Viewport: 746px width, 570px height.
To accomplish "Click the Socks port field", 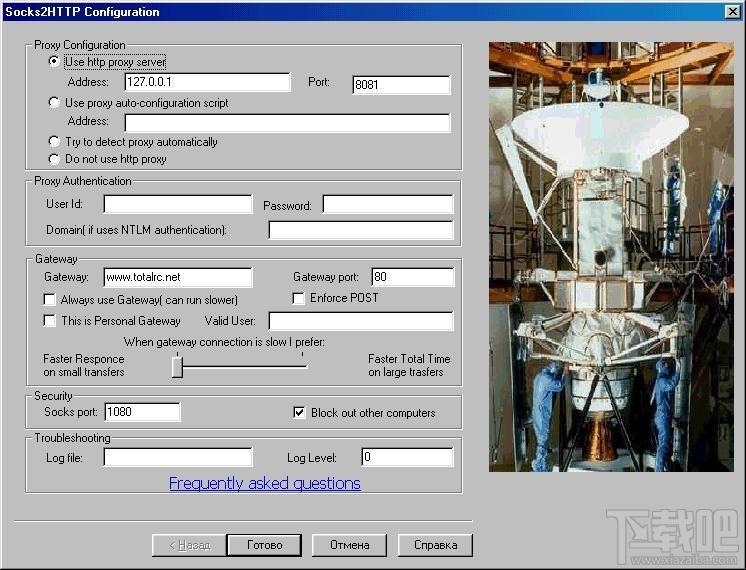I will 141,412.
